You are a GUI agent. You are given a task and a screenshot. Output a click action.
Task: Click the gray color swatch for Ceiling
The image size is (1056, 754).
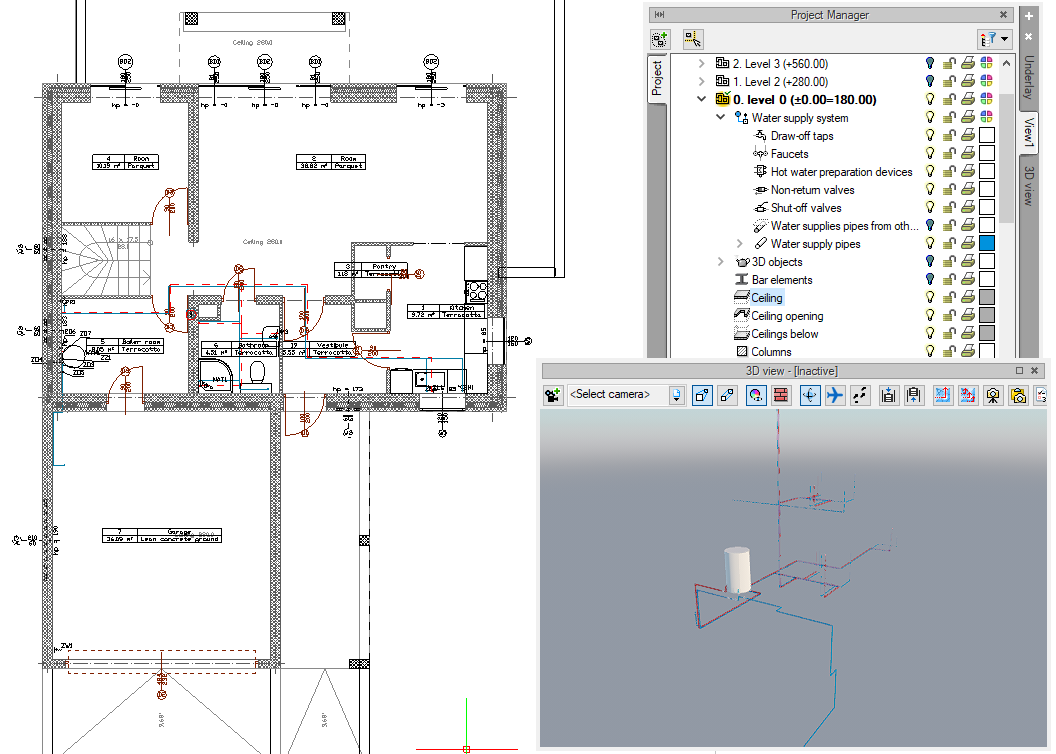tap(987, 297)
